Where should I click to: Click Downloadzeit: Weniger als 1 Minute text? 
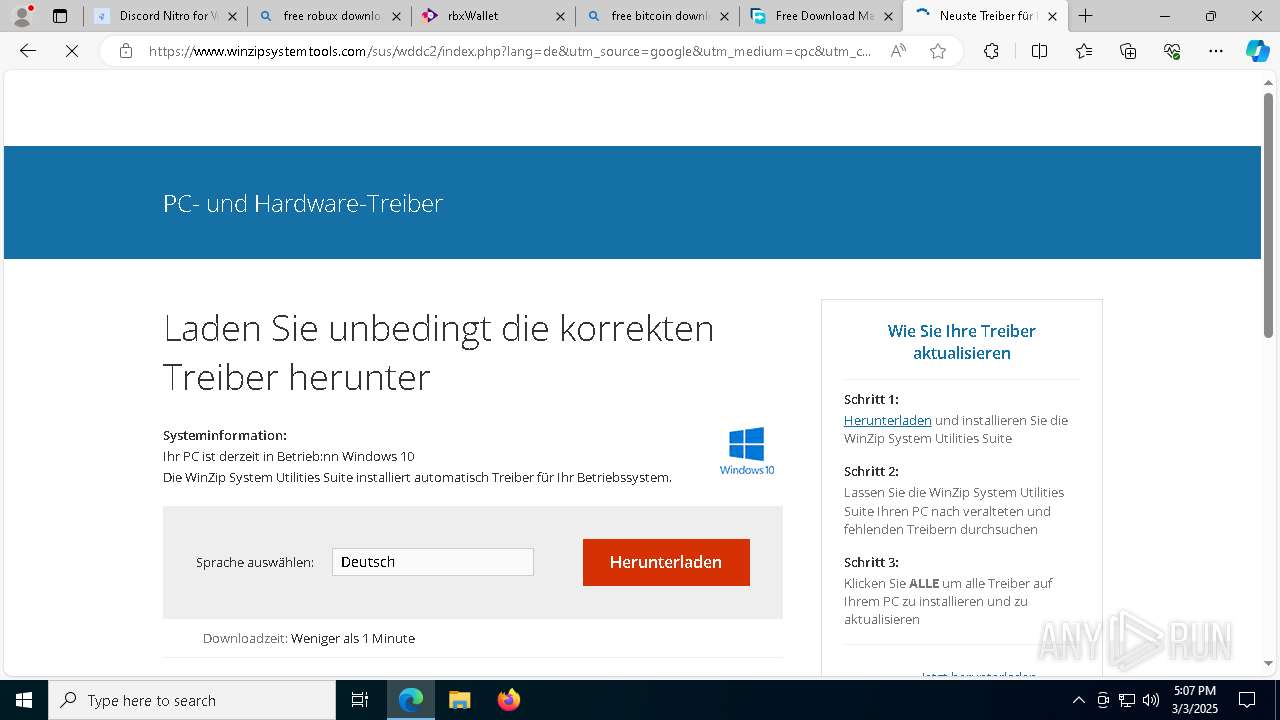[309, 638]
